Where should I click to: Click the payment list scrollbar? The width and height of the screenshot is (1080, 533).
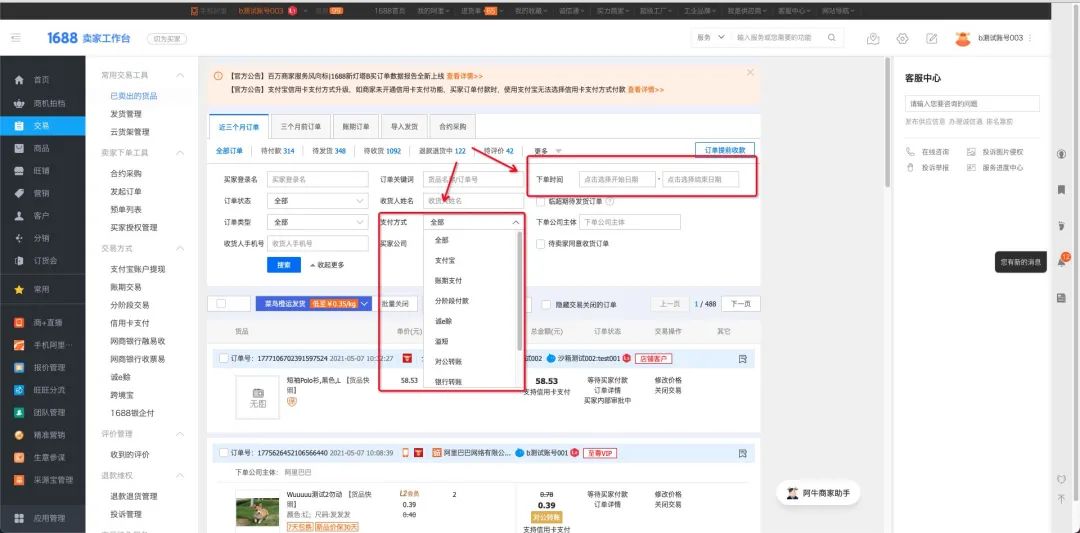519,290
